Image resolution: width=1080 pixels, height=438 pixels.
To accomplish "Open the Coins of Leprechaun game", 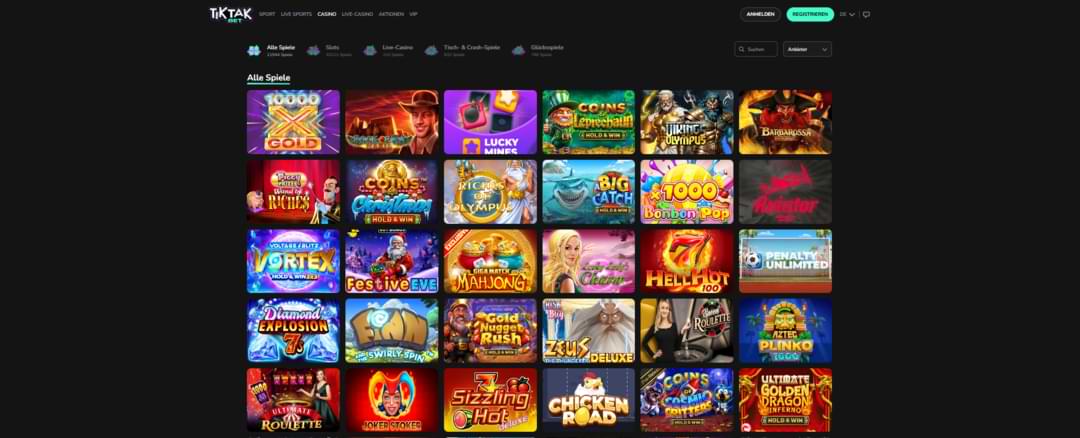I will click(x=589, y=122).
